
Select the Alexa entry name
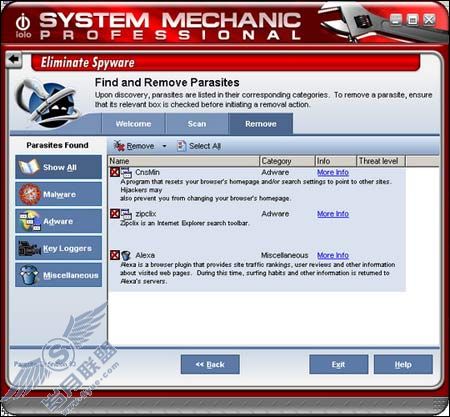(x=145, y=255)
